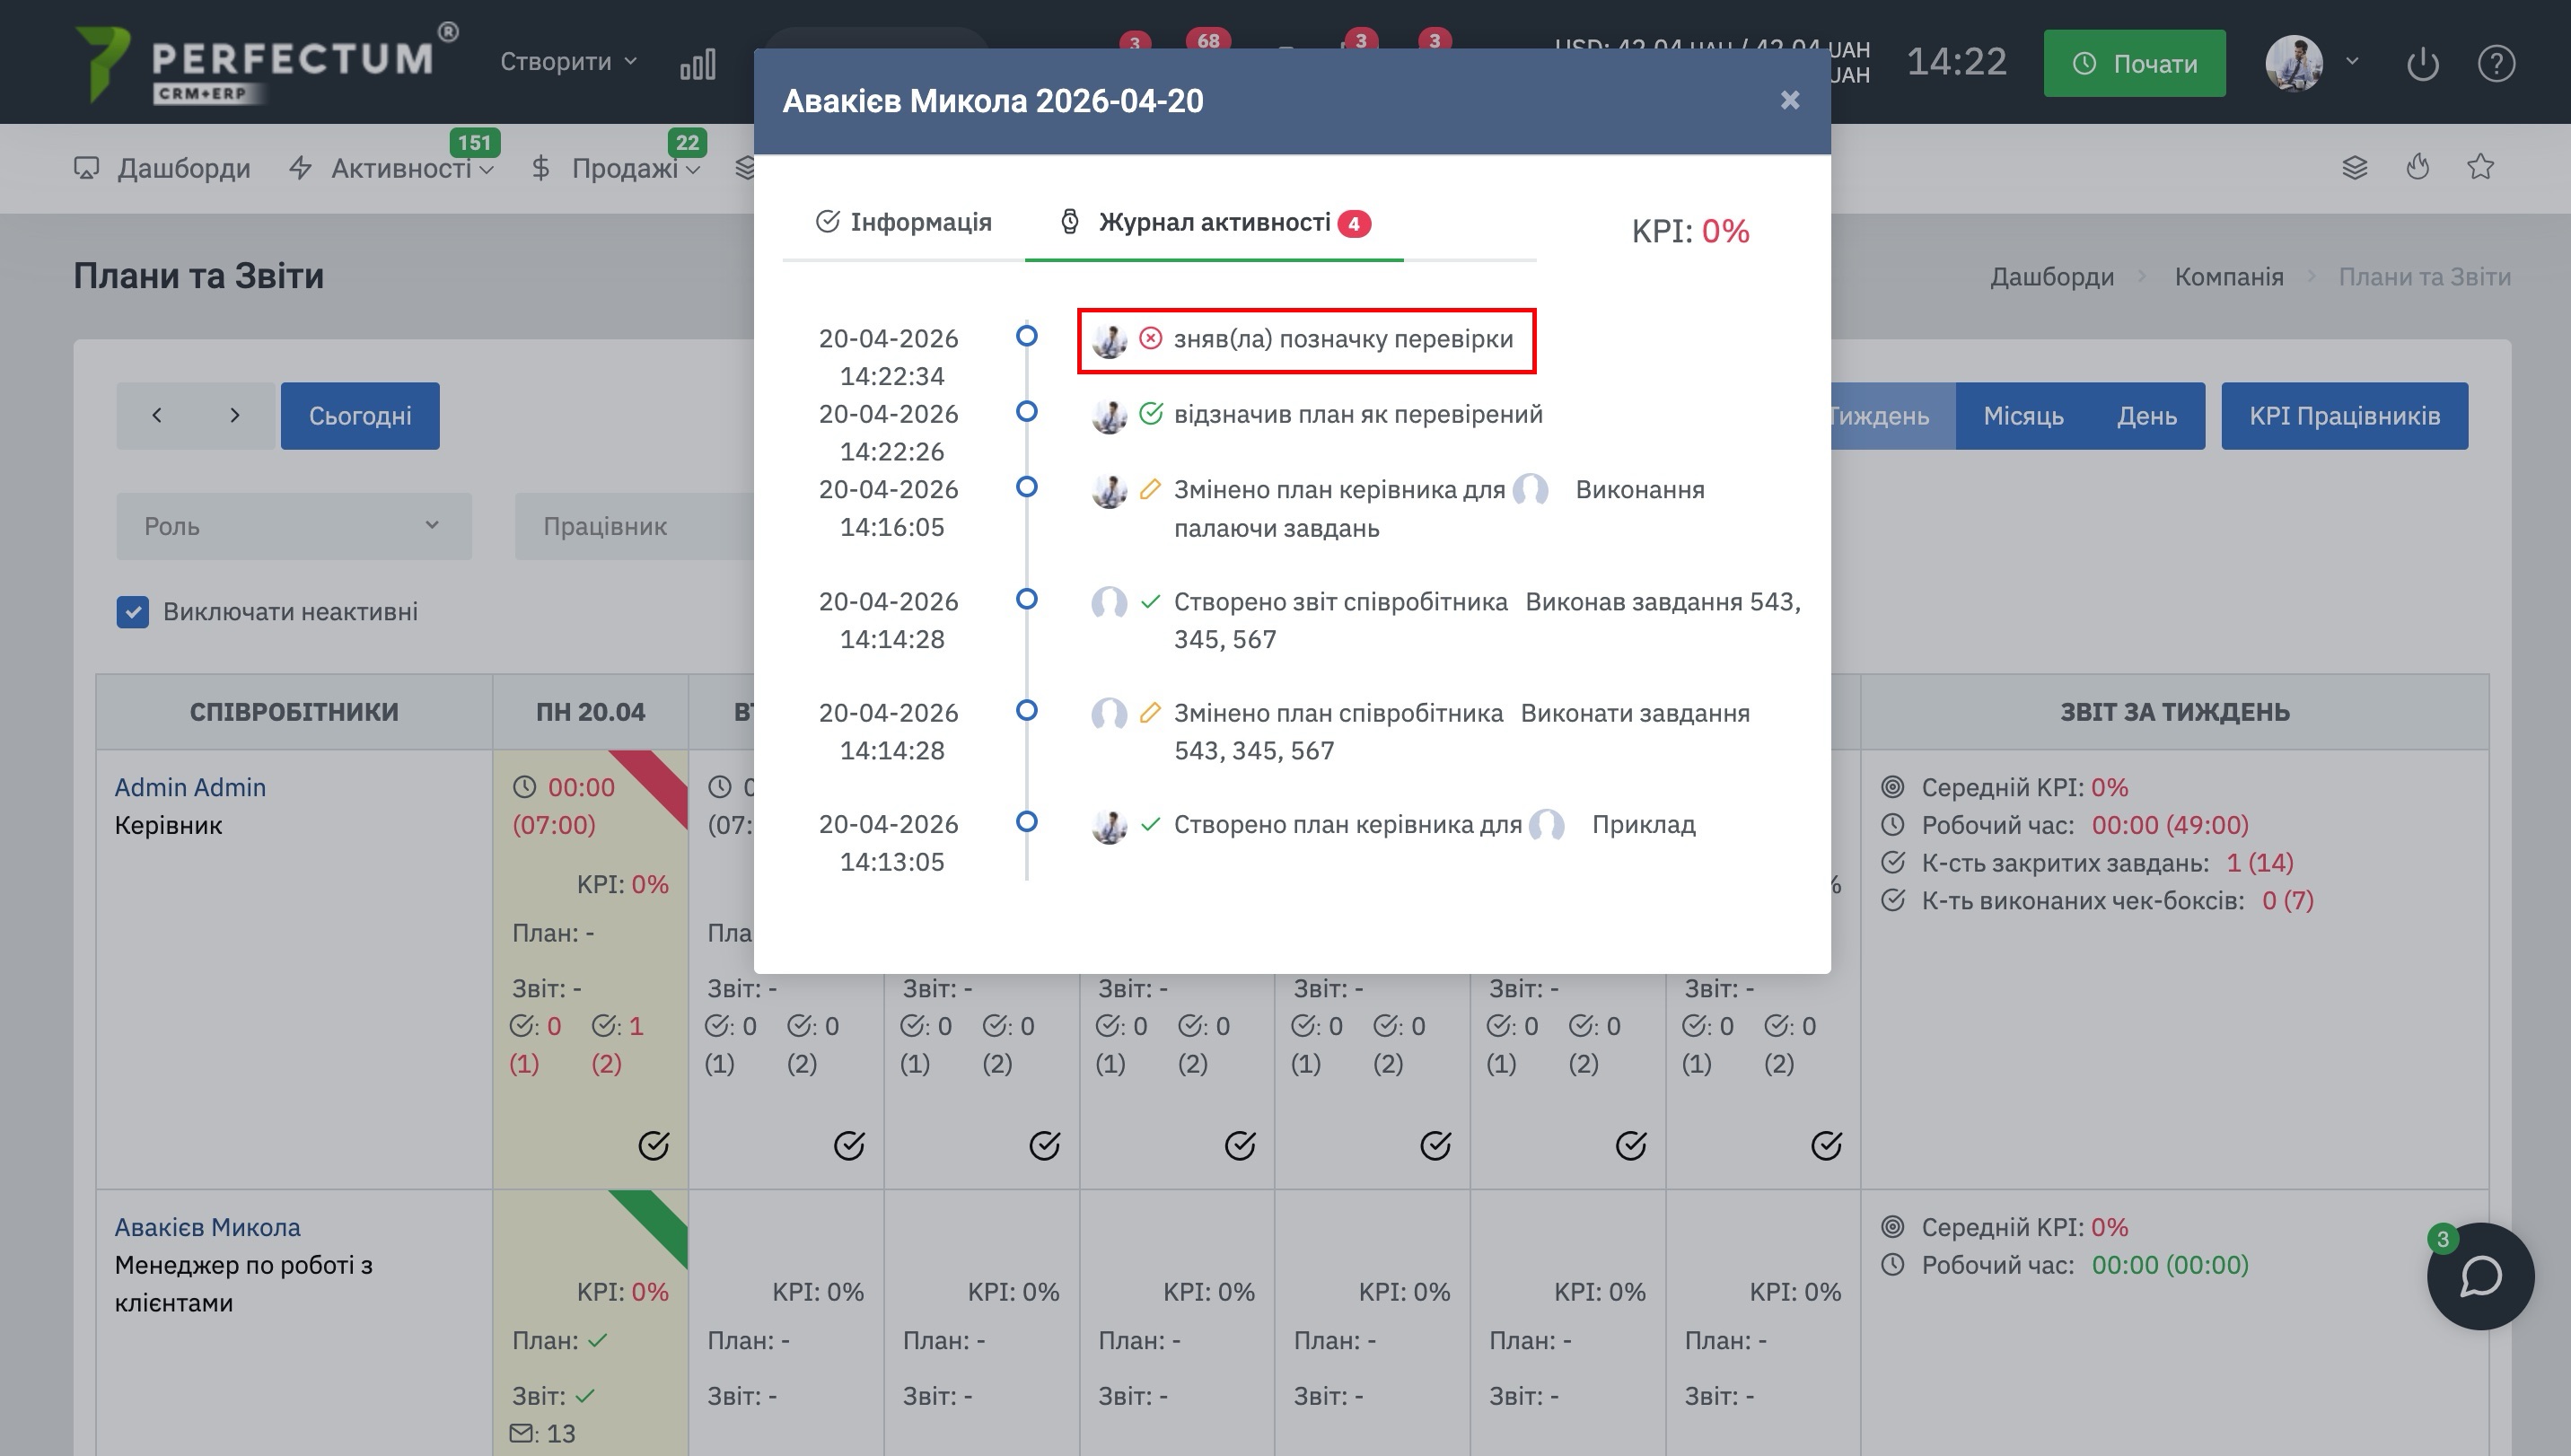Click the bar chart statistics icon
The width and height of the screenshot is (2571, 1456).
697,64
